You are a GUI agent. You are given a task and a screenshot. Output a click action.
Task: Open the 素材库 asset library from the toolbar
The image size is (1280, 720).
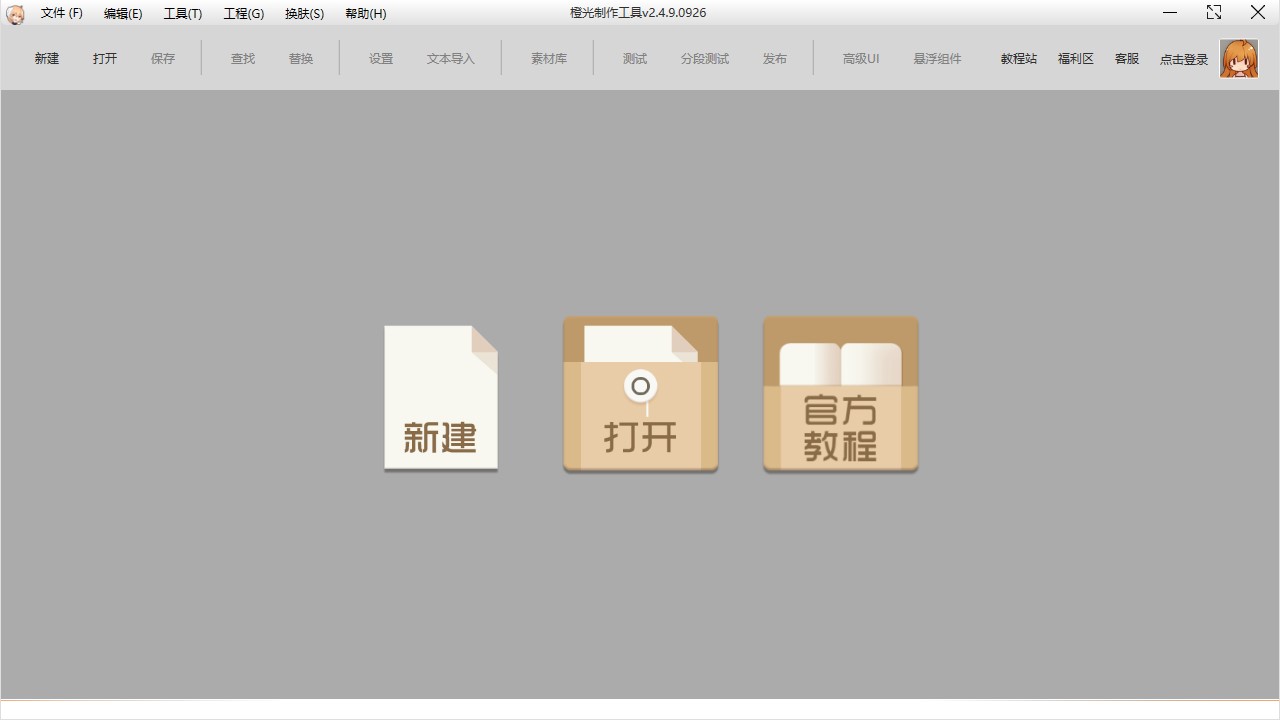pyautogui.click(x=549, y=58)
